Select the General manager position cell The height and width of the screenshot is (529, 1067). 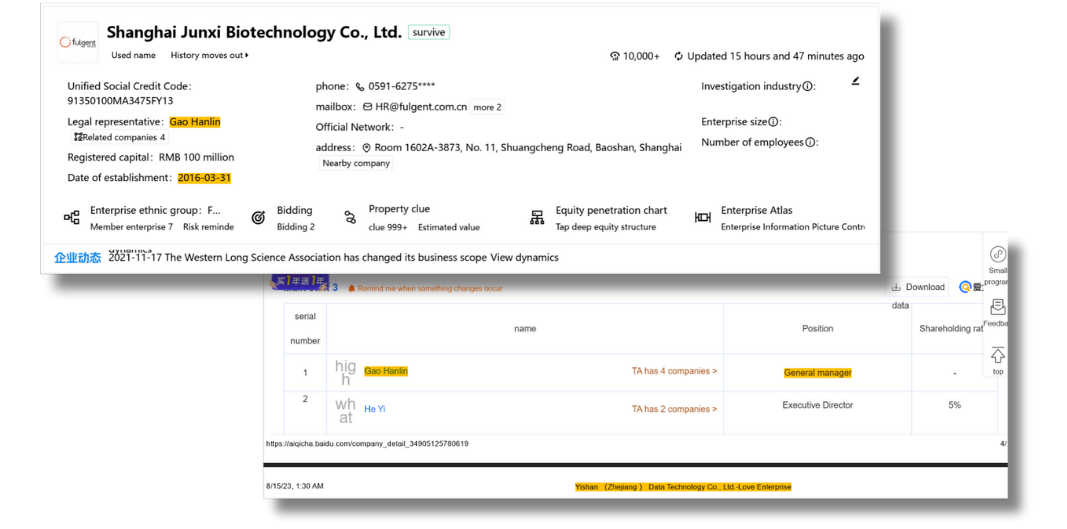pyautogui.click(x=817, y=372)
